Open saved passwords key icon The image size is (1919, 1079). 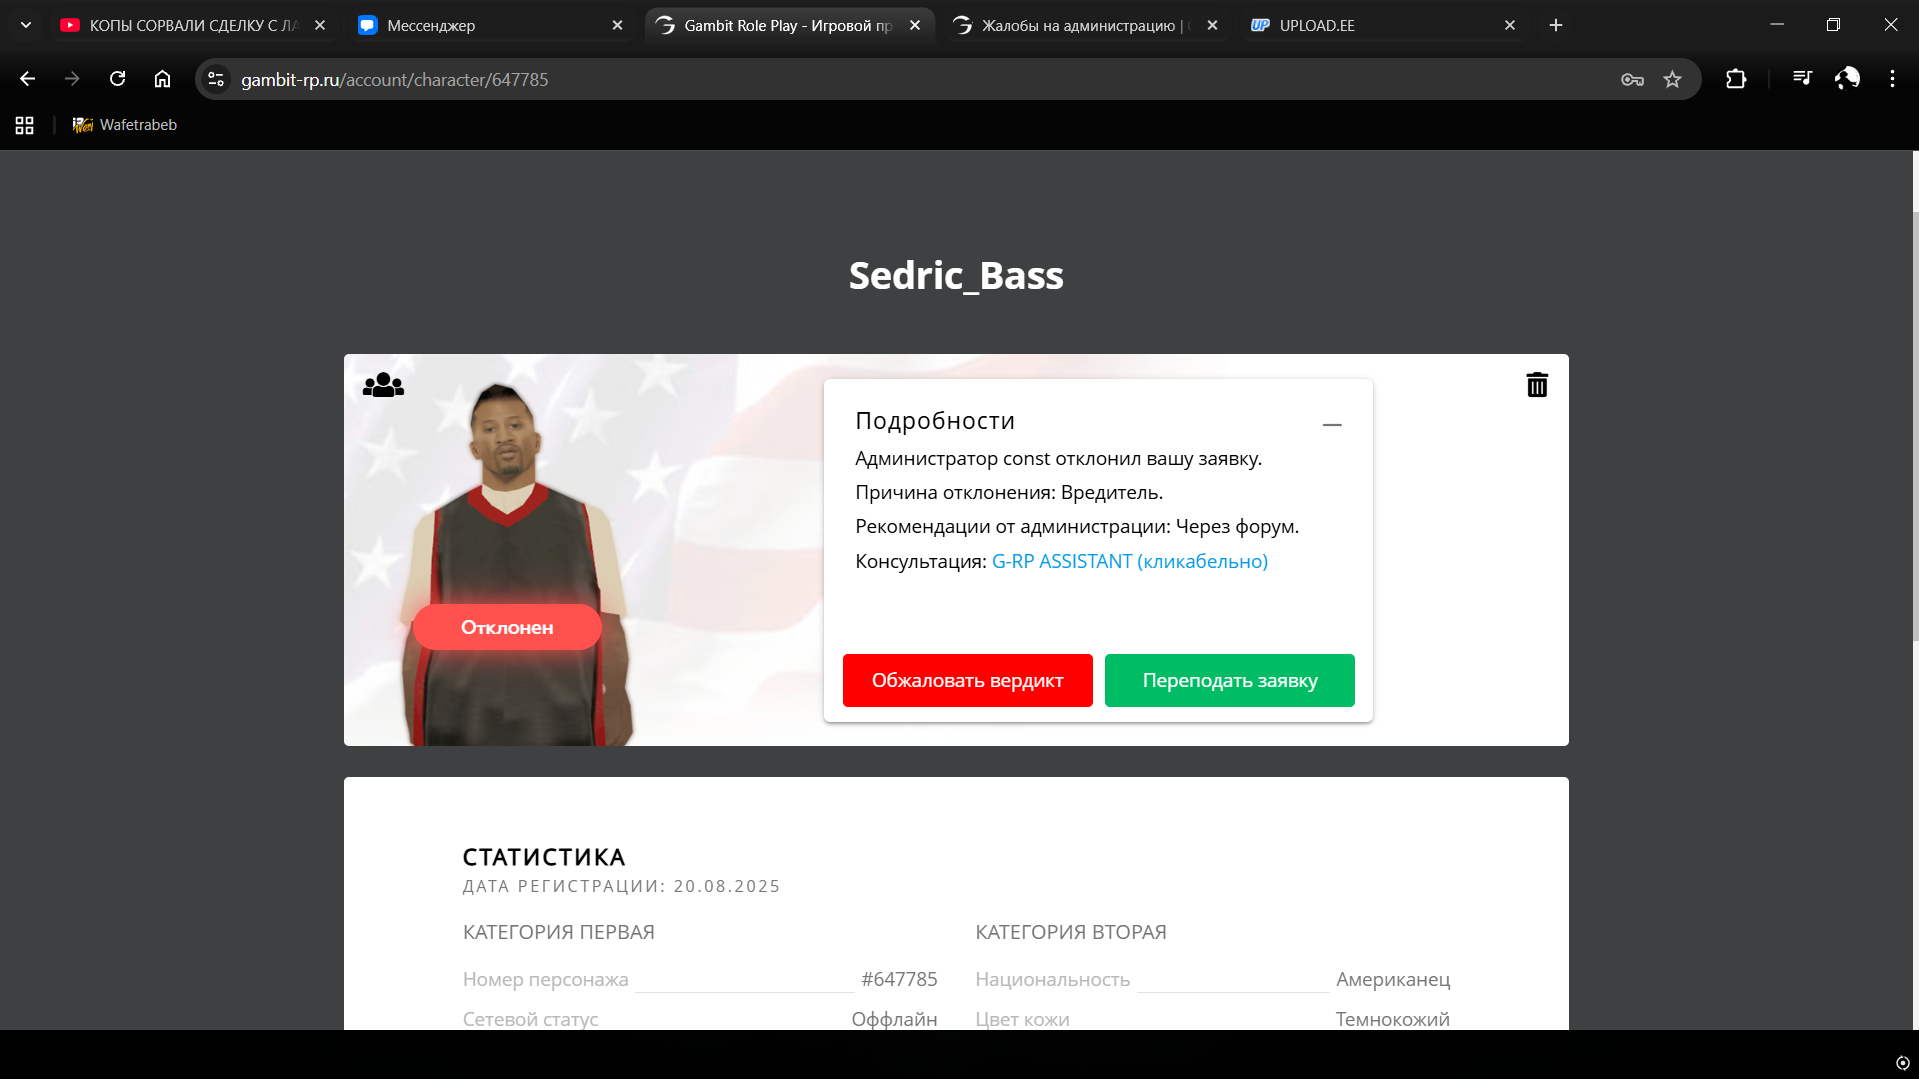tap(1632, 79)
